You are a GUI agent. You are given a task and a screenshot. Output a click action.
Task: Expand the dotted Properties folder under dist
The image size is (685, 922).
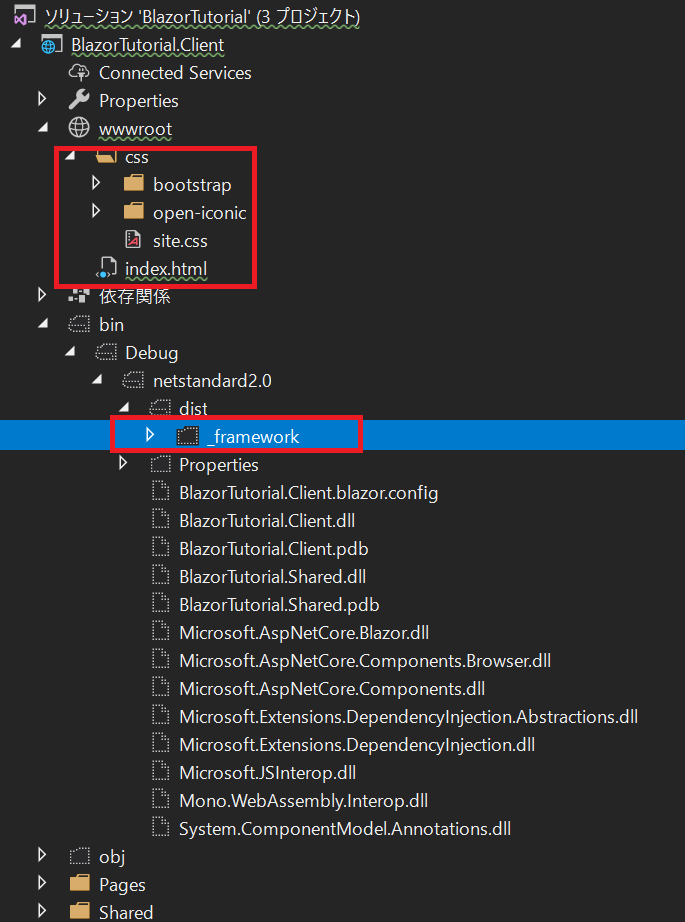[x=123, y=463]
